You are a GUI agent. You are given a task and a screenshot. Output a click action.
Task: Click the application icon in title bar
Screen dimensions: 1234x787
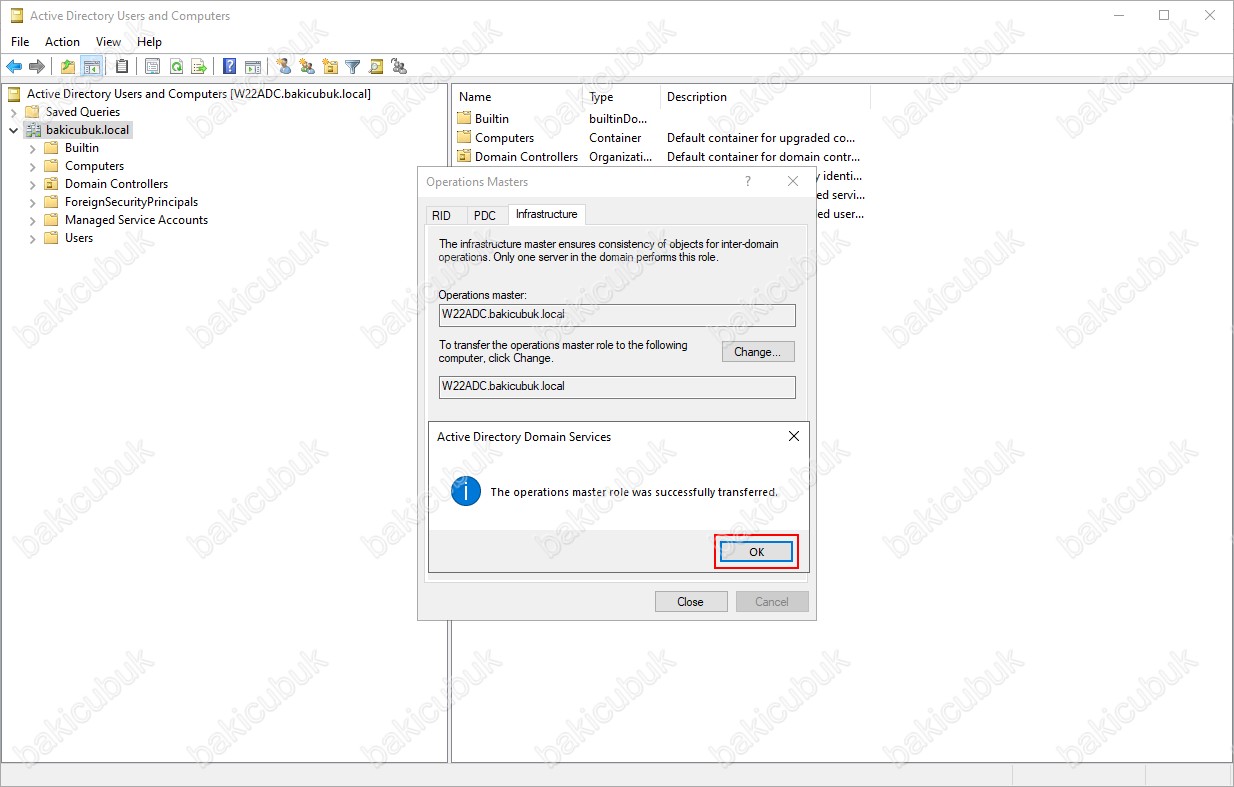point(15,15)
